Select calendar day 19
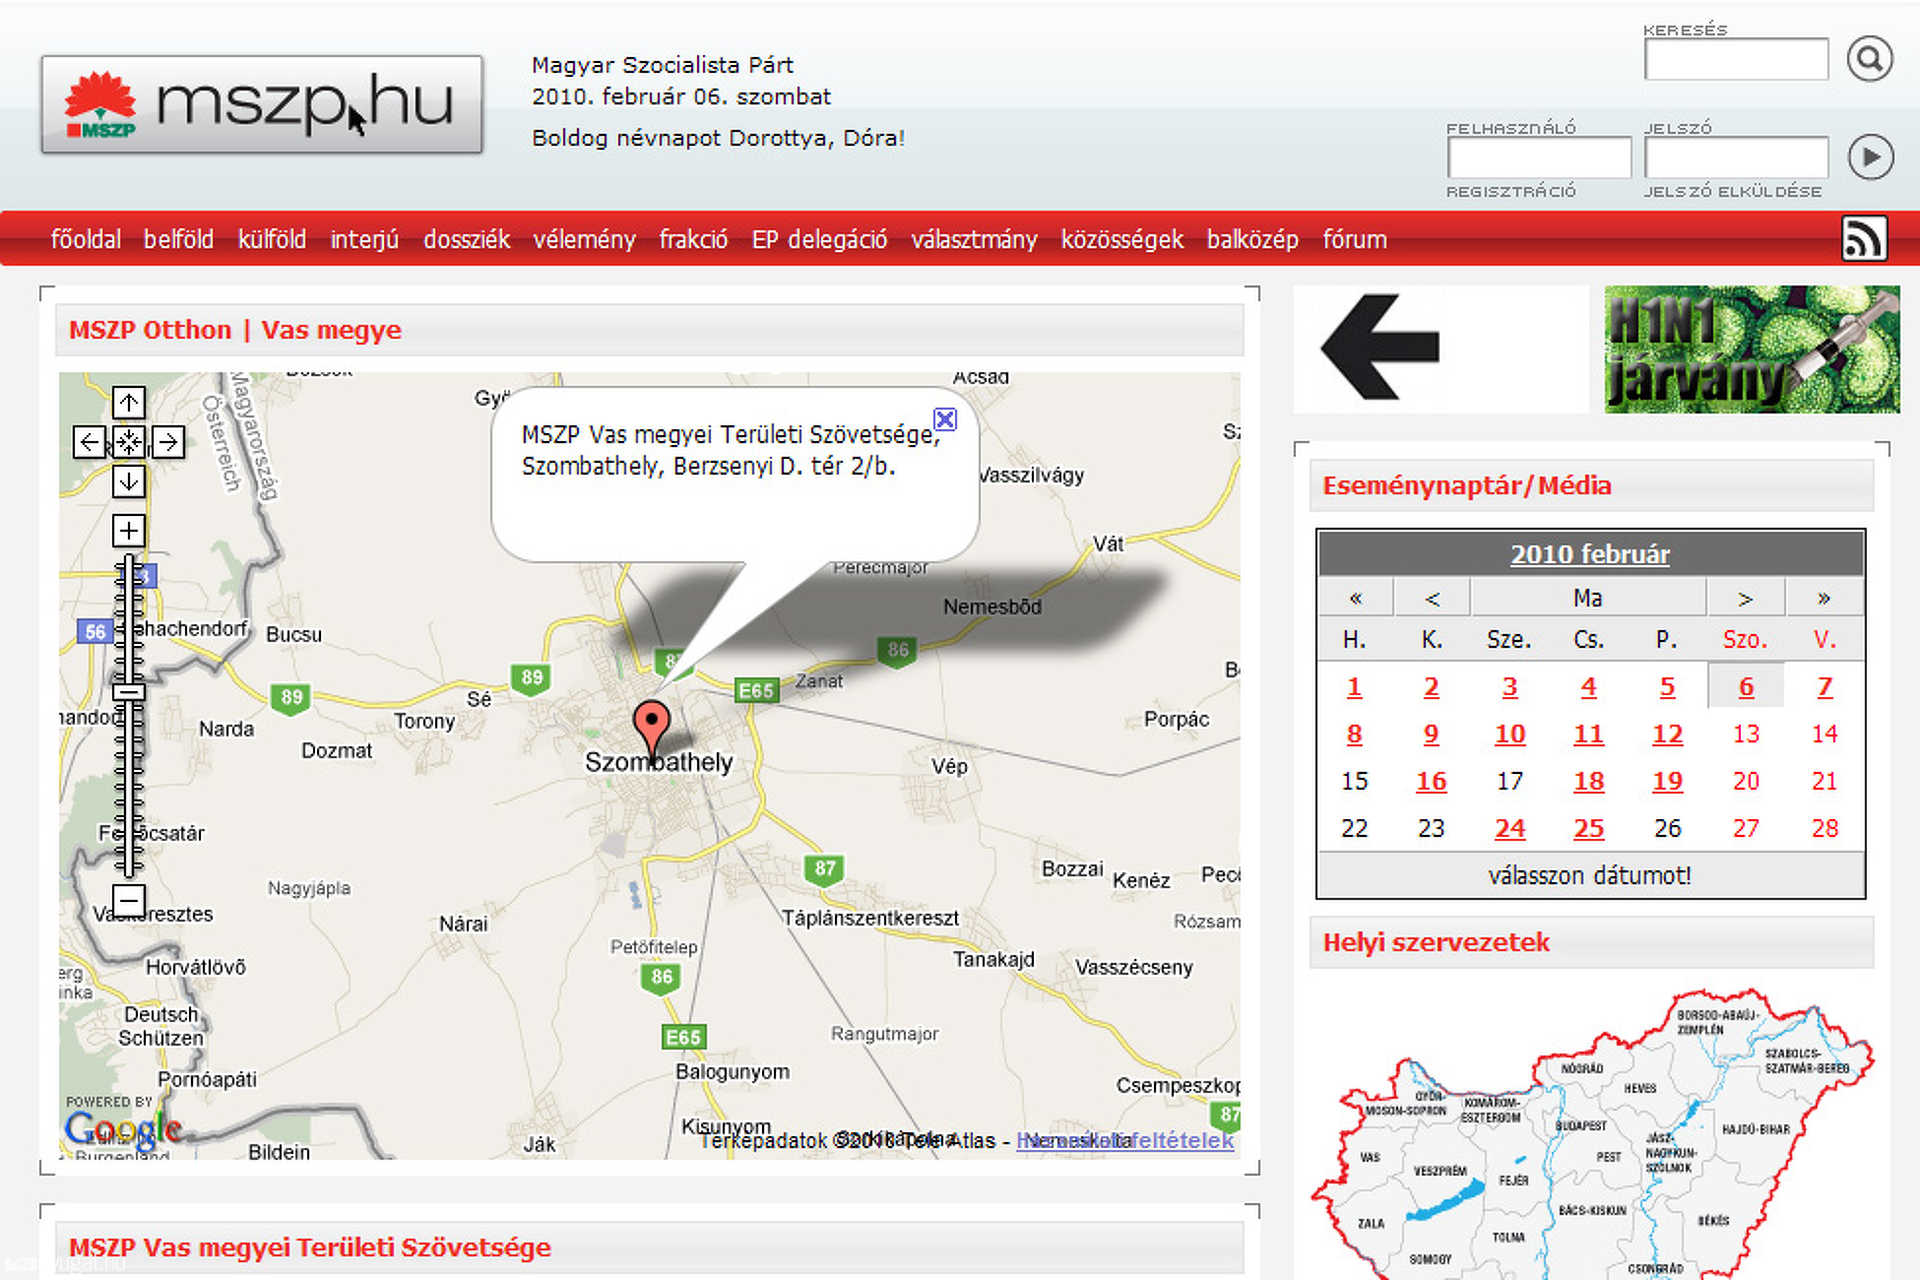1920x1280 pixels. (x=1667, y=781)
